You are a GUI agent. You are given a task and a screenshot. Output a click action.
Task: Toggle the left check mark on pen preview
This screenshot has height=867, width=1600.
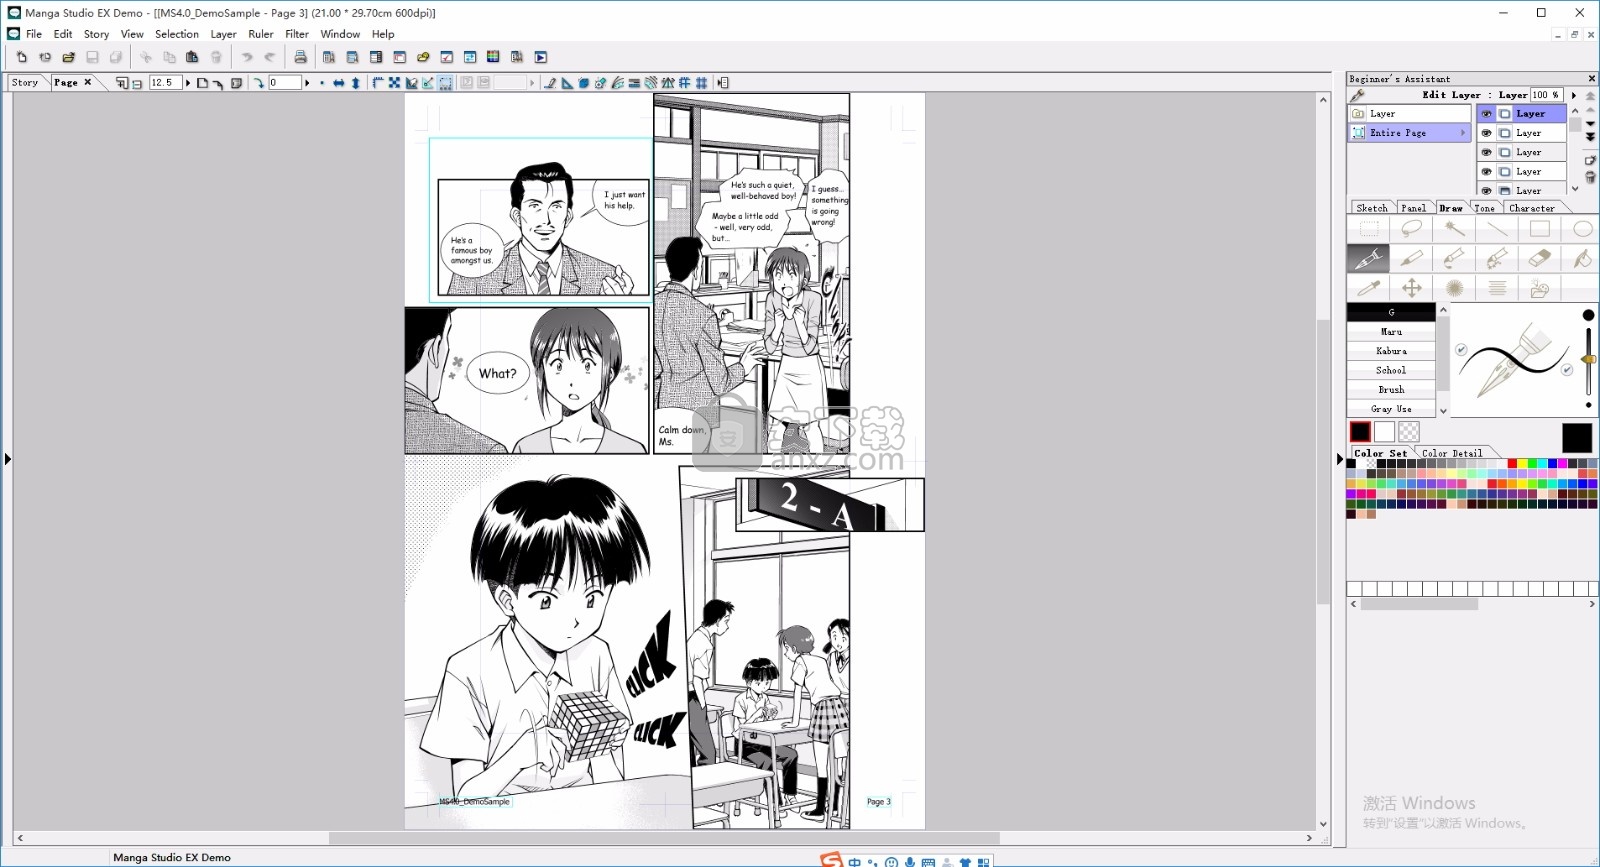pyautogui.click(x=1461, y=350)
